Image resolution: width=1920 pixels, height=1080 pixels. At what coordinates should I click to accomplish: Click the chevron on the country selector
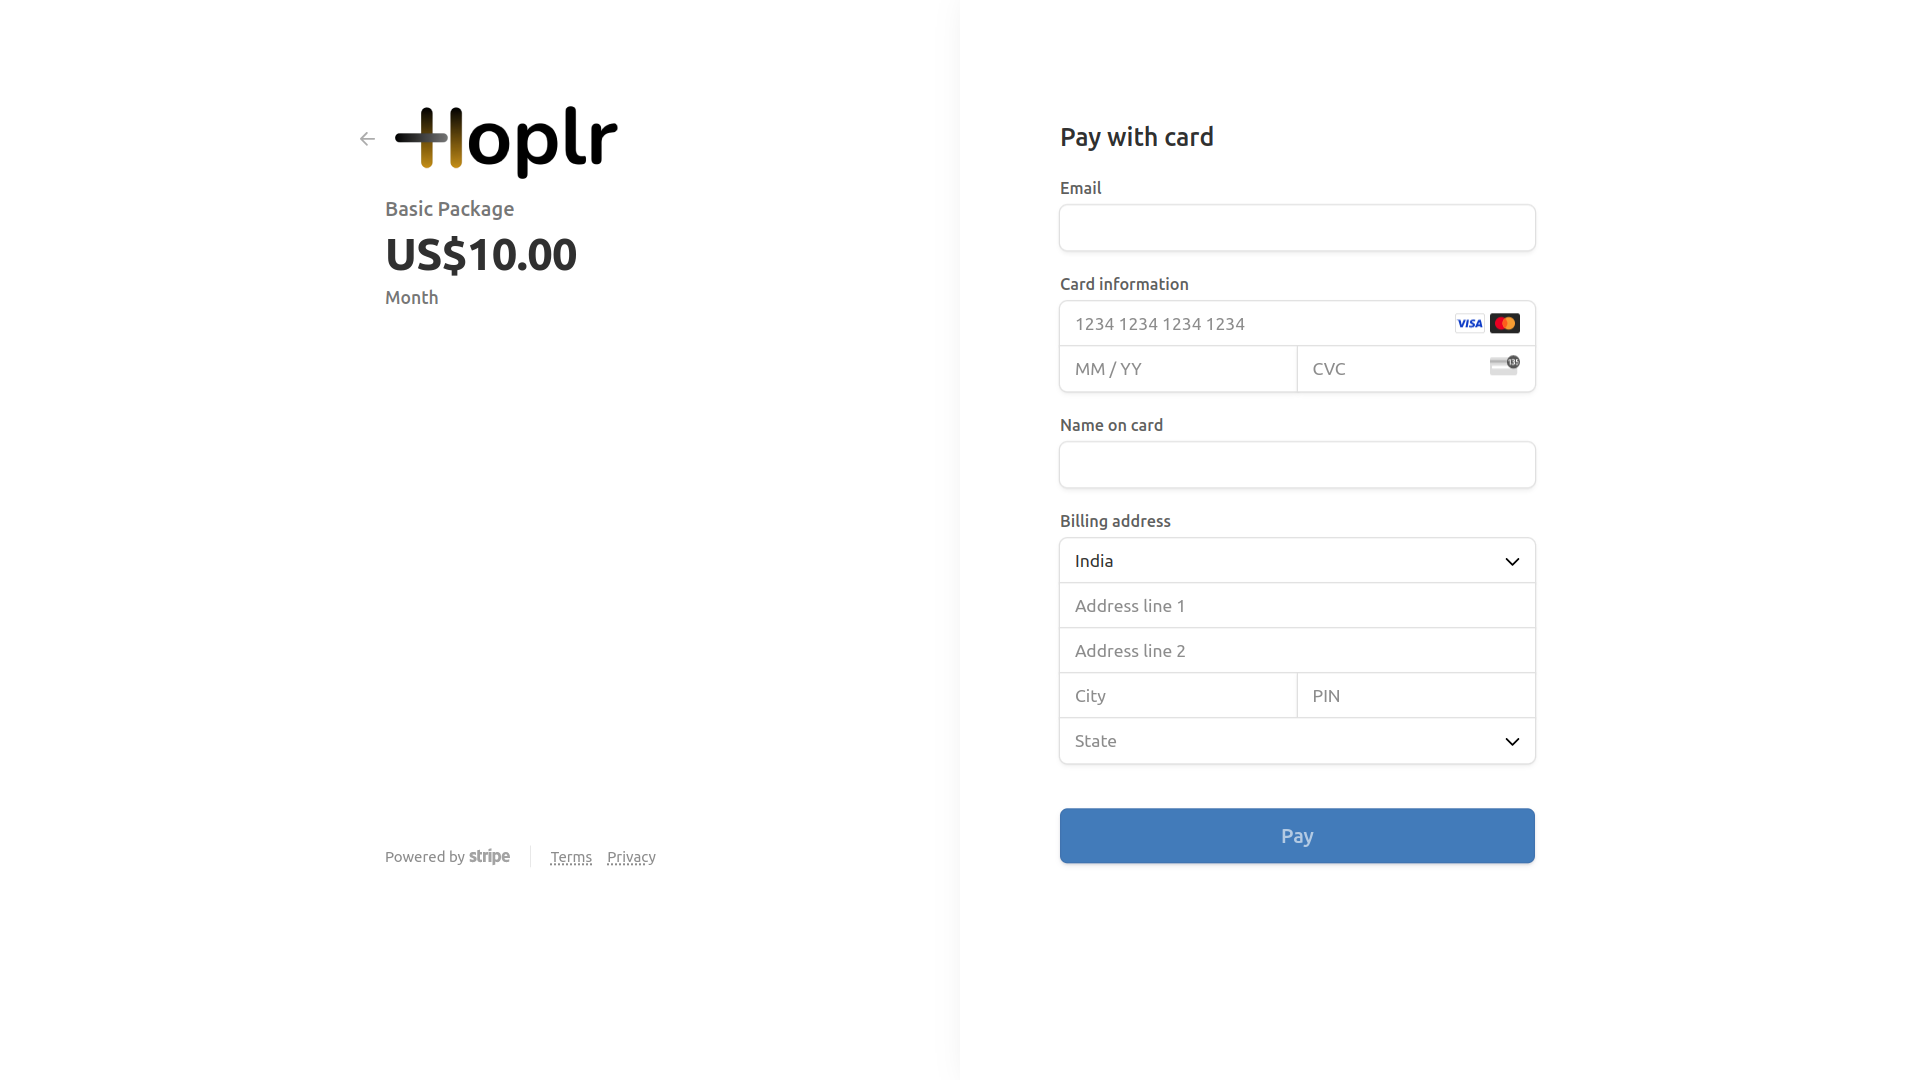1512,562
